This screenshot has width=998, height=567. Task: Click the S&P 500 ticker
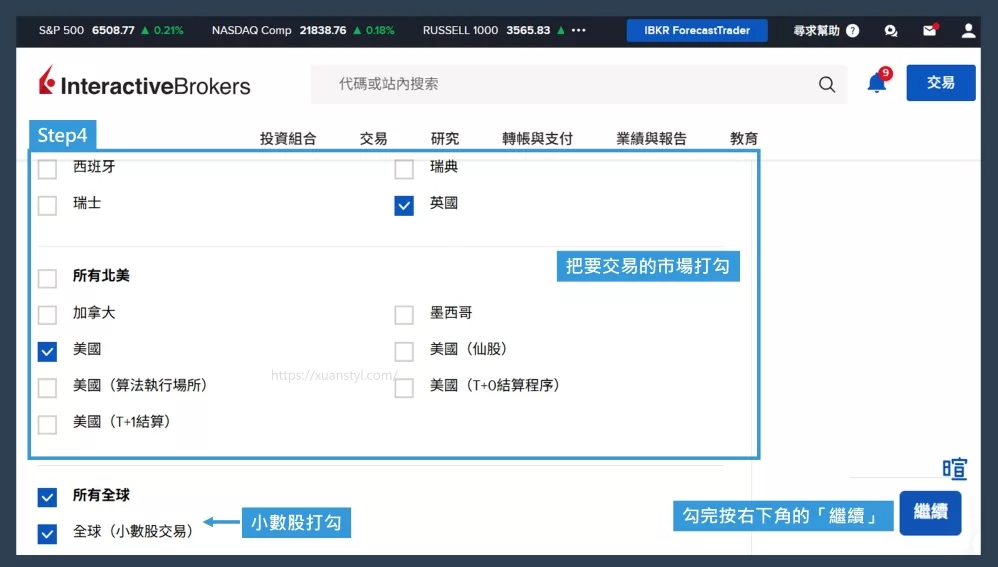(x=111, y=30)
